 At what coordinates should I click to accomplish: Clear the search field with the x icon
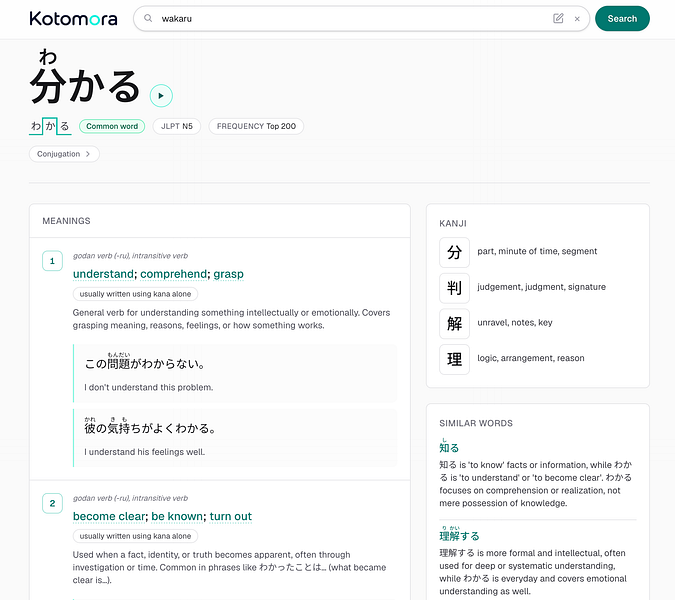(577, 19)
